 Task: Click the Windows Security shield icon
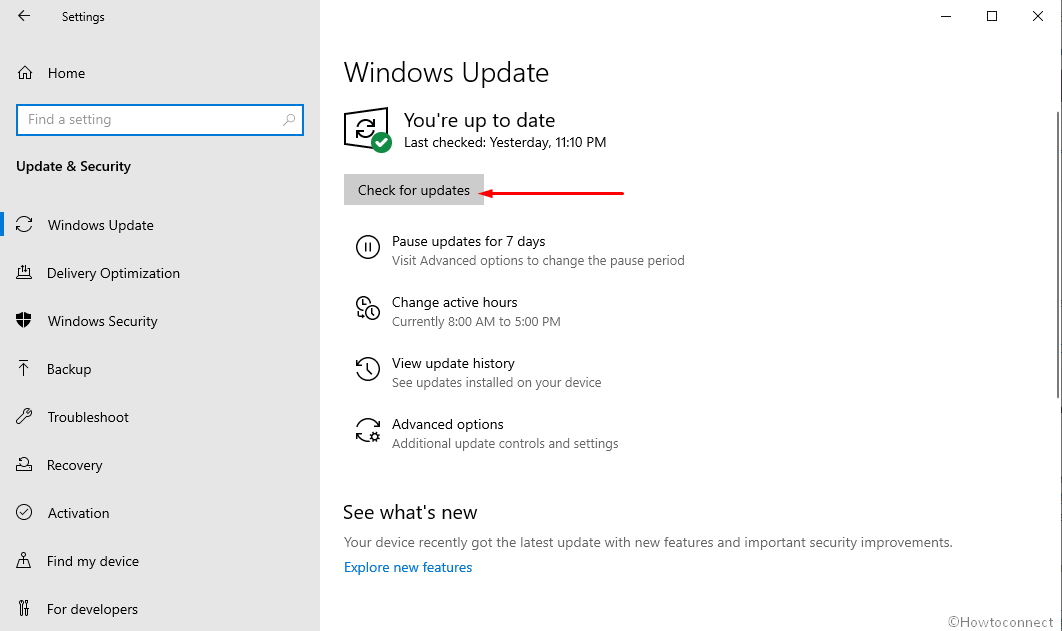[x=24, y=320]
